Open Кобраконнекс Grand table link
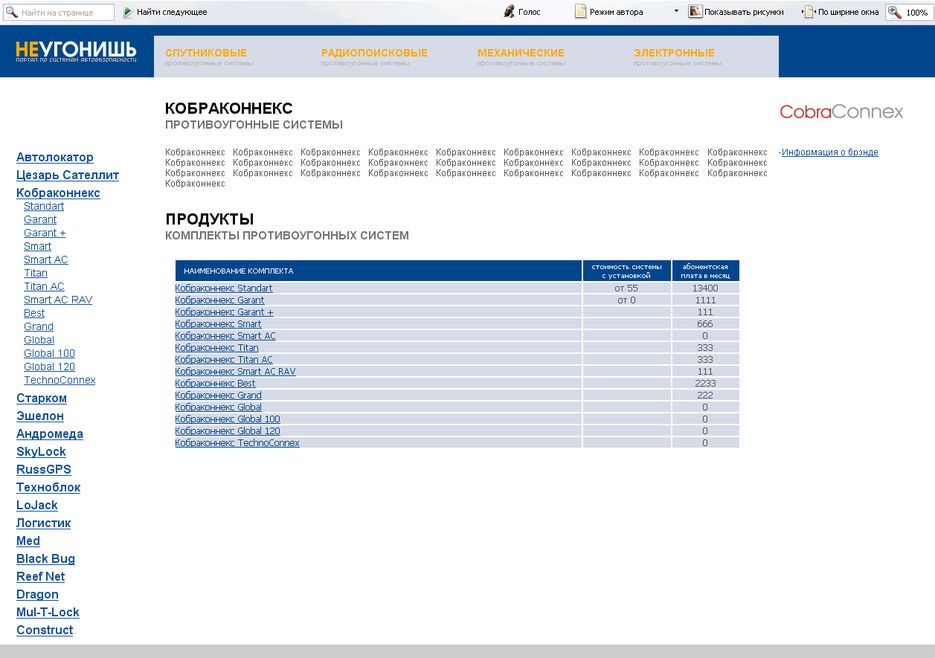 [x=218, y=396]
